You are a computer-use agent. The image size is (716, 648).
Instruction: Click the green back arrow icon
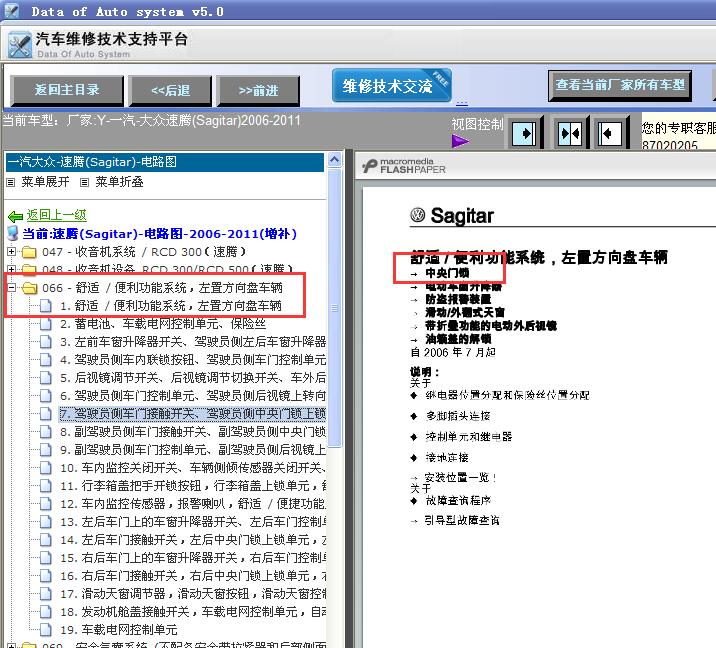point(16,216)
